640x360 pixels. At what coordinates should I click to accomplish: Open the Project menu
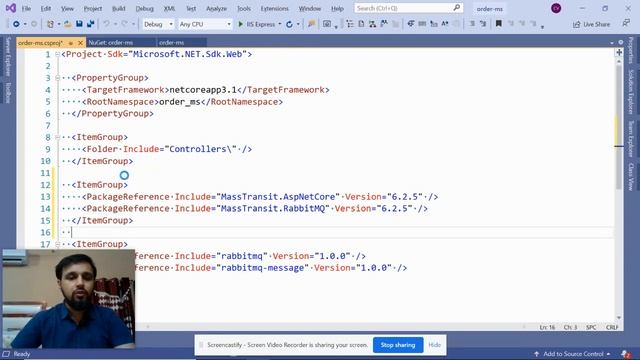click(x=93, y=9)
